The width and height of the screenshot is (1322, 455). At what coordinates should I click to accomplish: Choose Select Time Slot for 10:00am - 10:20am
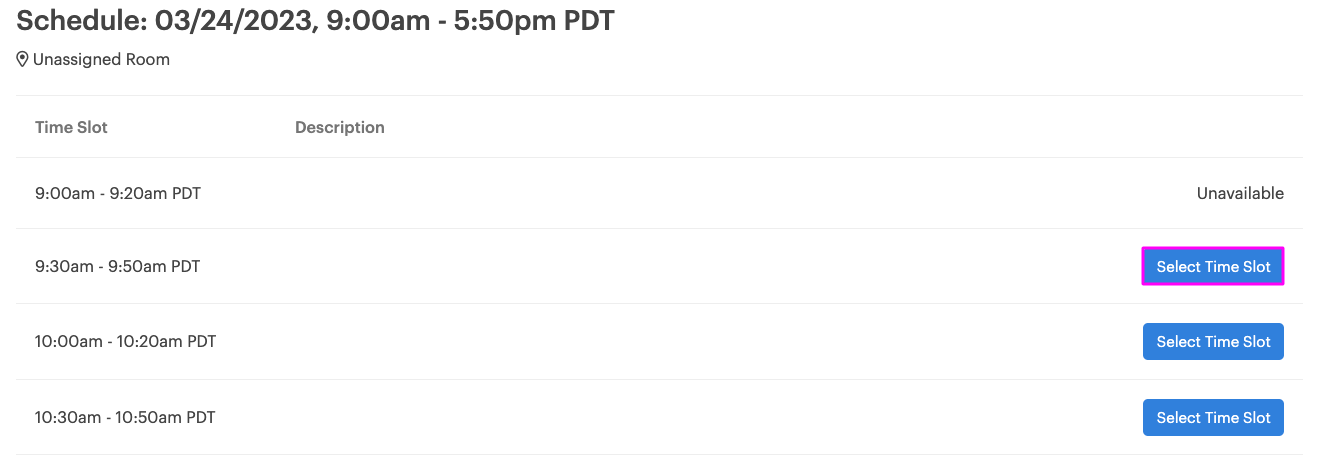click(x=1213, y=342)
